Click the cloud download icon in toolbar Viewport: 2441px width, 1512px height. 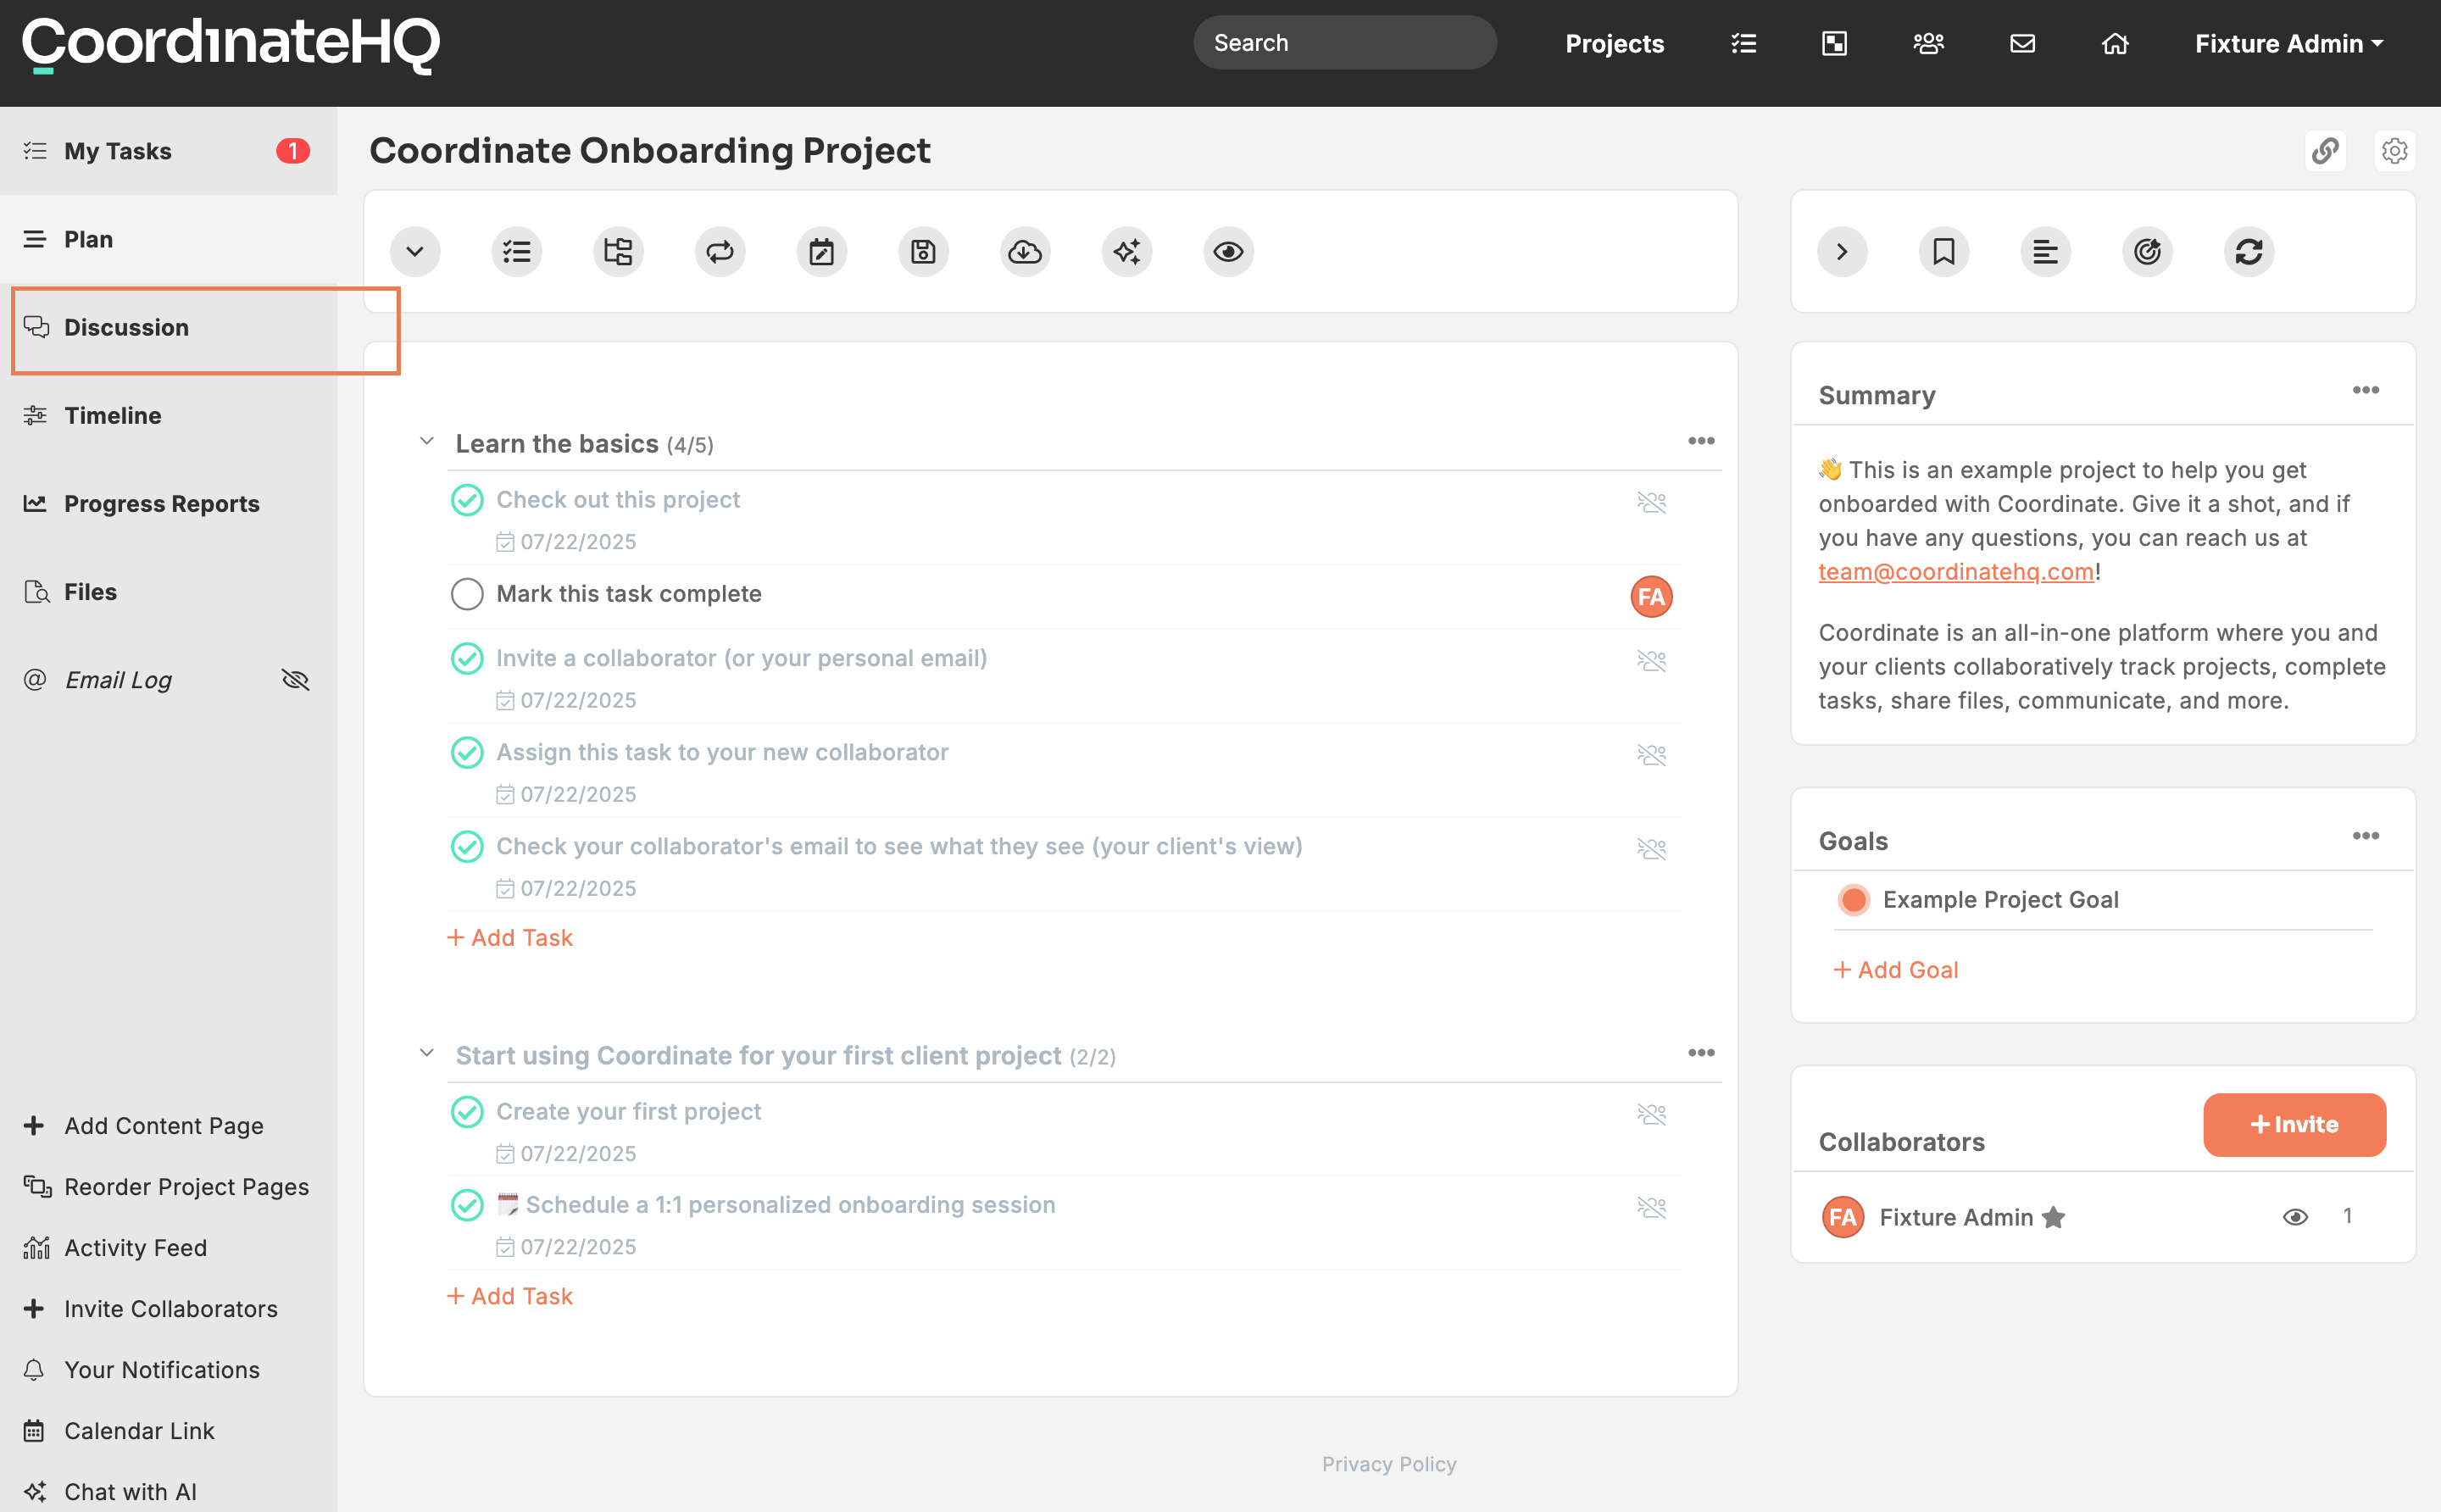[x=1025, y=251]
